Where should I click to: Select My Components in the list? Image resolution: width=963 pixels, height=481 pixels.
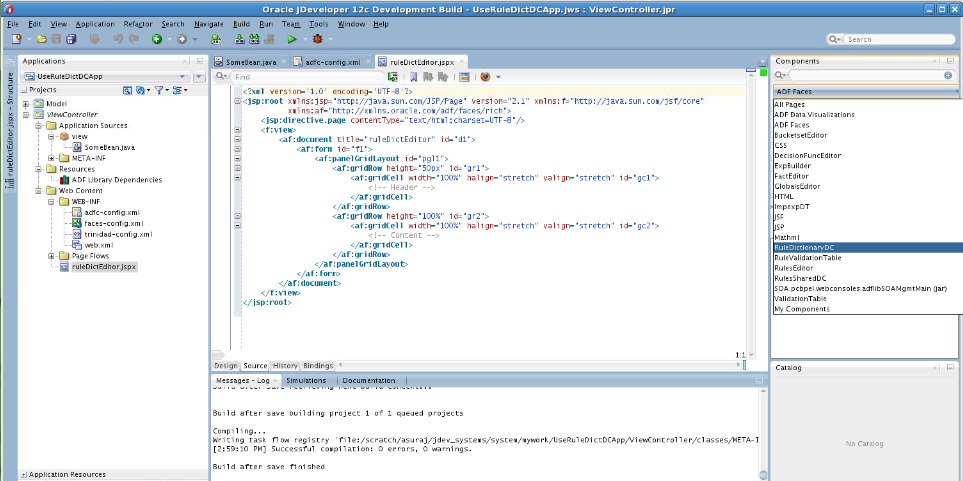coord(801,309)
